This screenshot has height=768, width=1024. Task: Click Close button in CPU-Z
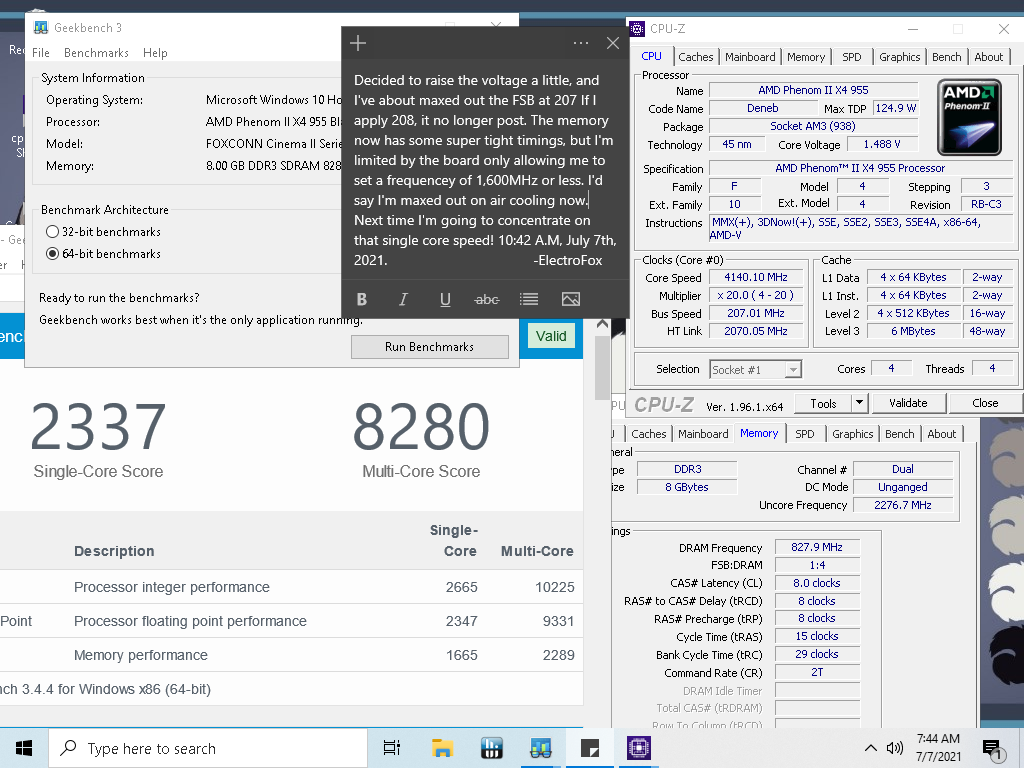click(985, 404)
